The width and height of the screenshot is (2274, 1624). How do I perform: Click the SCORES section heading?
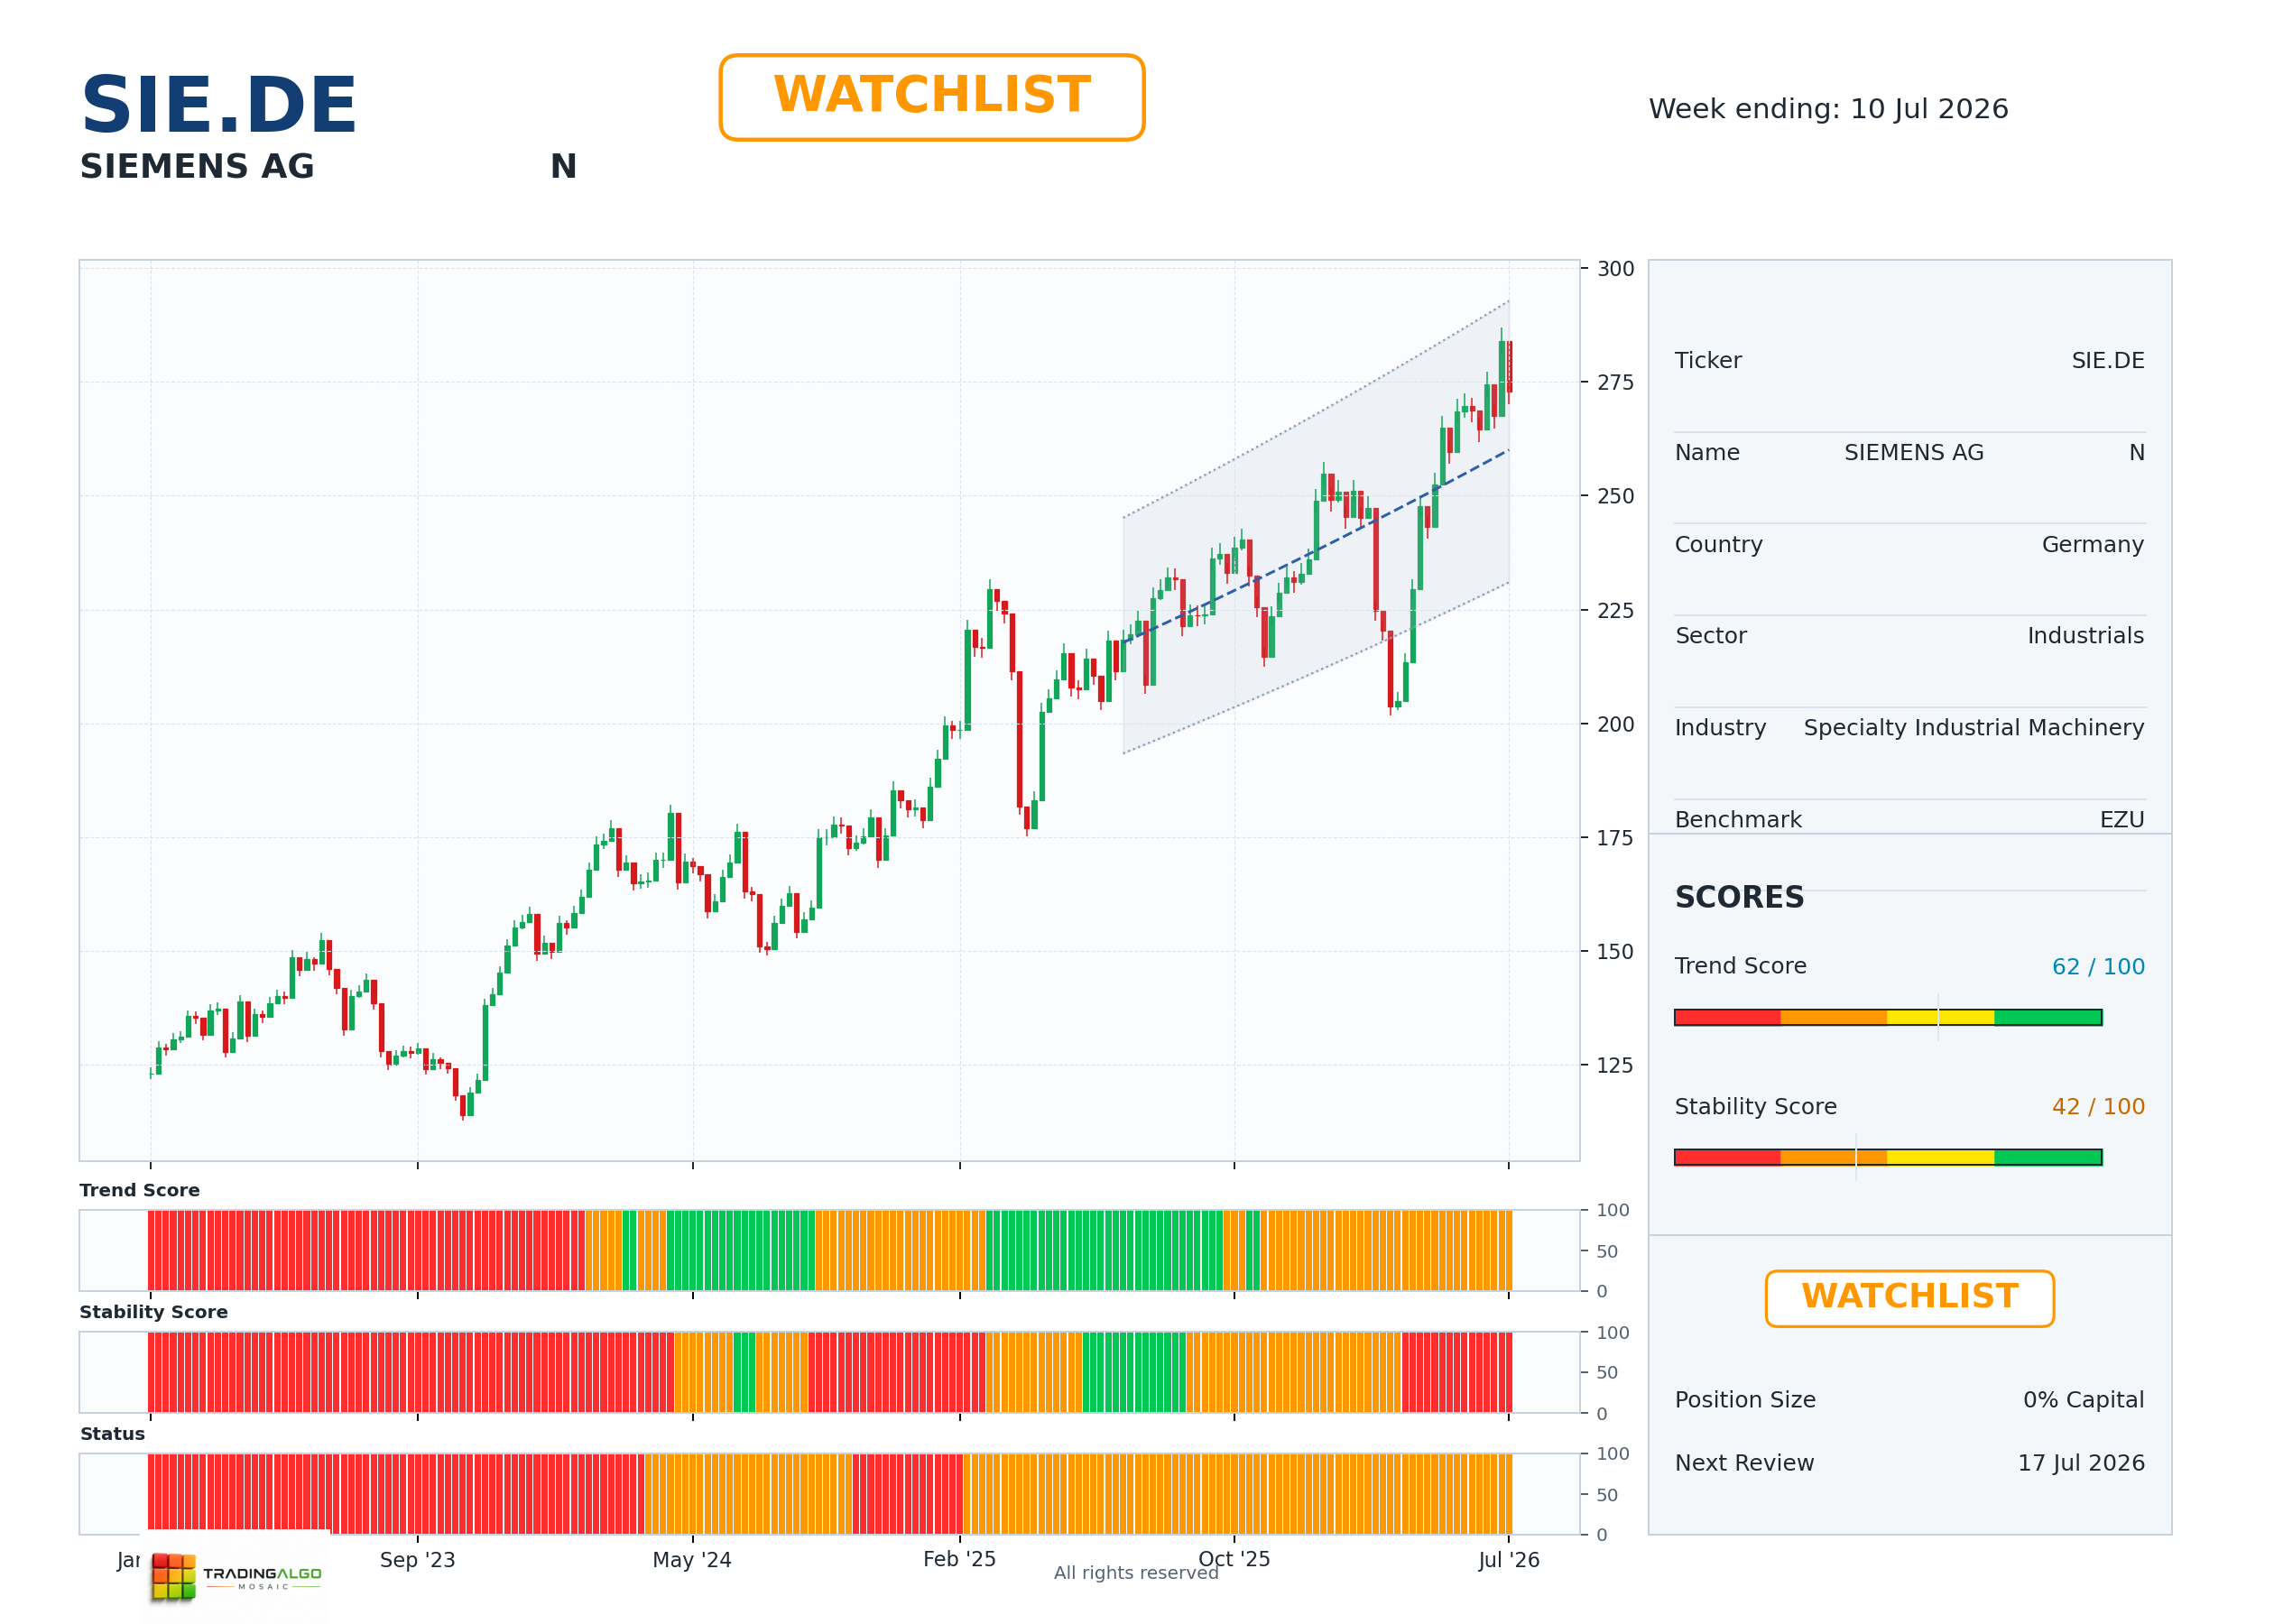pyautogui.click(x=1739, y=897)
